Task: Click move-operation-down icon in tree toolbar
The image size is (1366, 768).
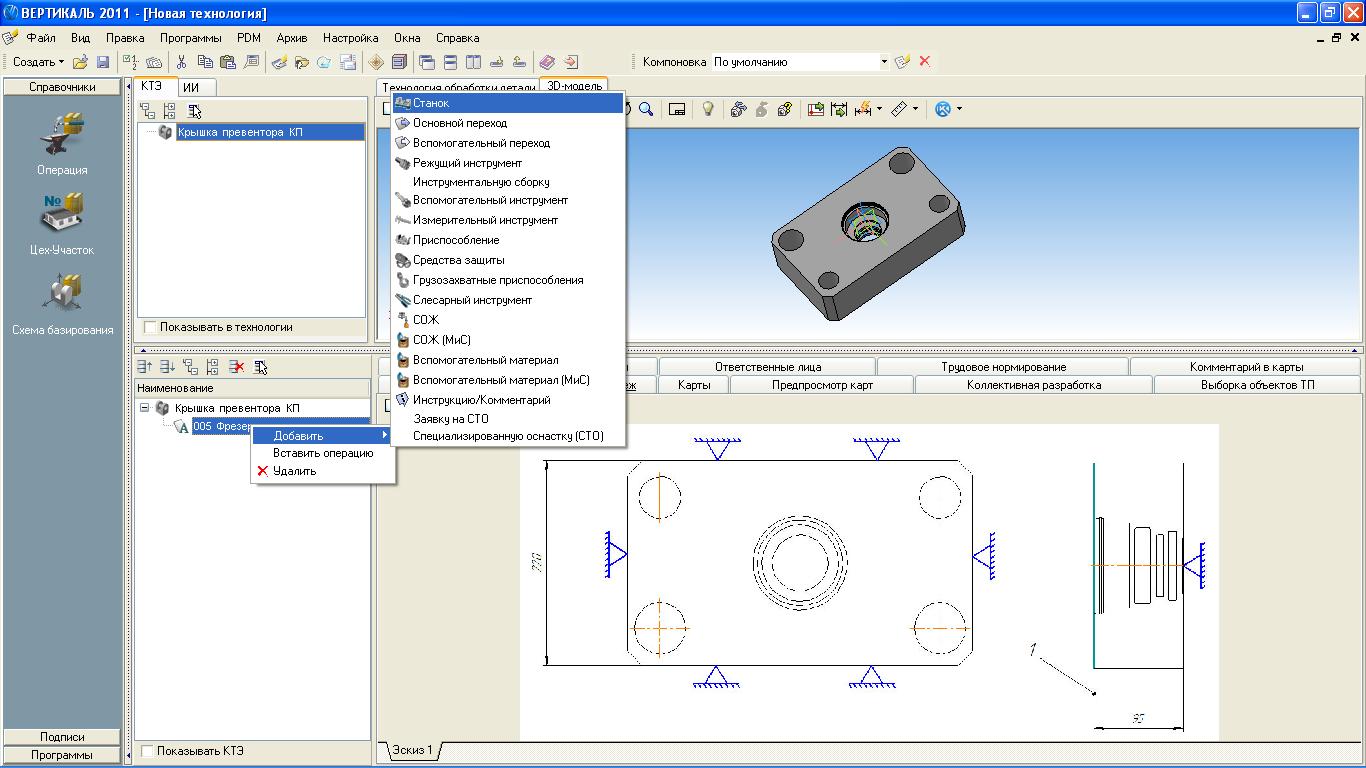Action: click(x=168, y=367)
